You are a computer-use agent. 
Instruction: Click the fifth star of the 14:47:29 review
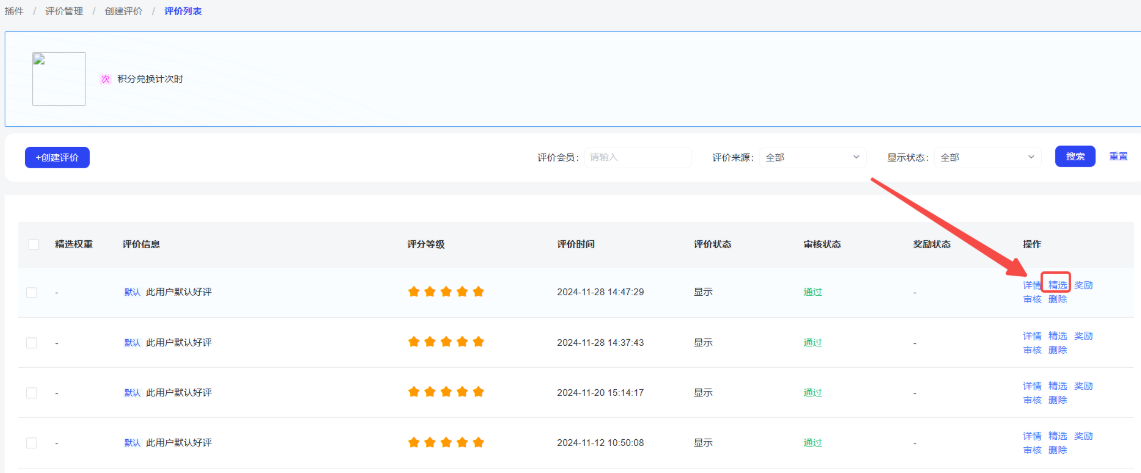point(478,292)
